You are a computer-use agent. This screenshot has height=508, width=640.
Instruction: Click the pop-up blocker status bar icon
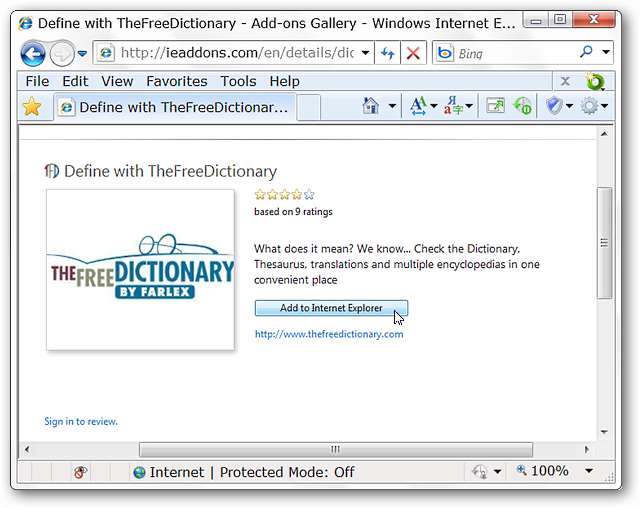80,473
